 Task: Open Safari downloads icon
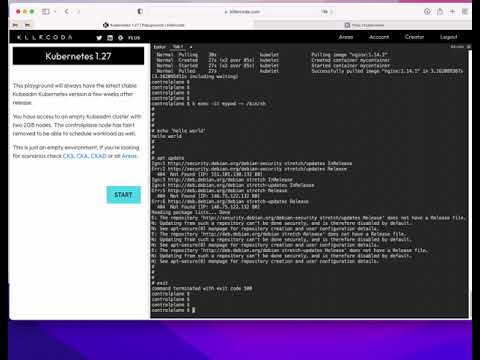point(427,12)
